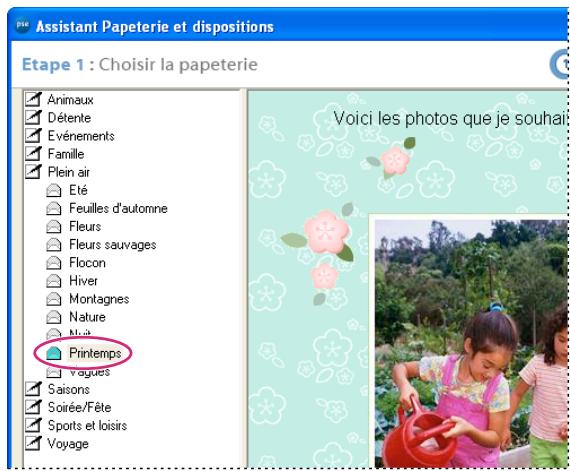Select the Voyage stationery category

68,444
